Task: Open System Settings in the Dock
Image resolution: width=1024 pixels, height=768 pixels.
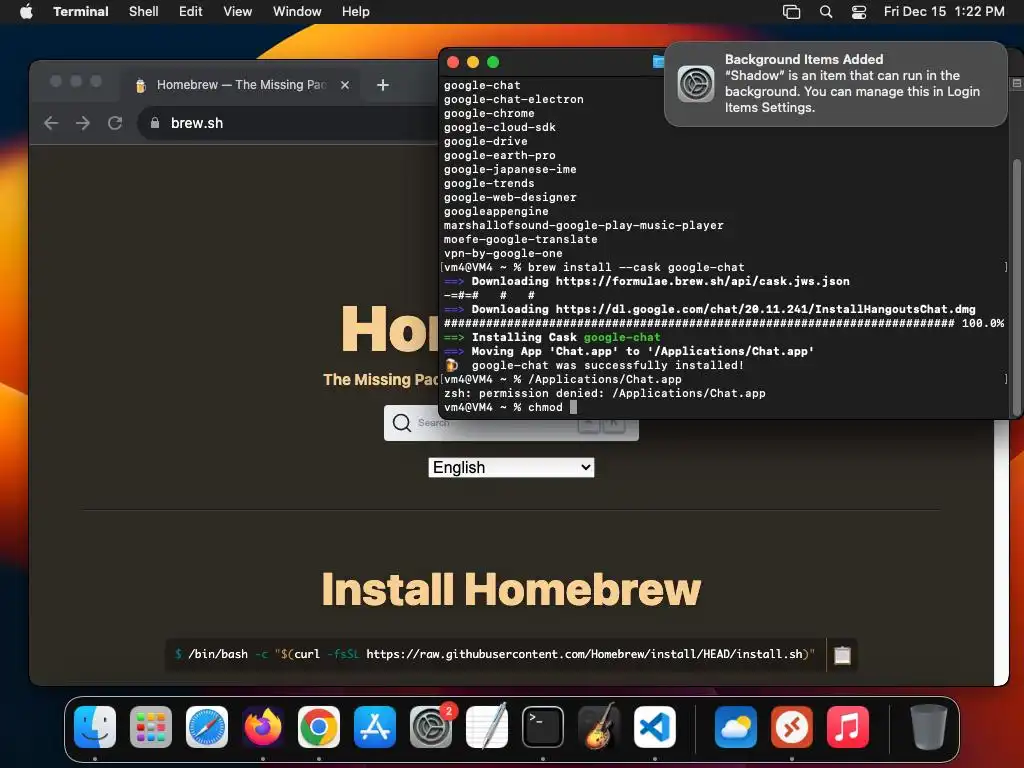Action: click(431, 727)
